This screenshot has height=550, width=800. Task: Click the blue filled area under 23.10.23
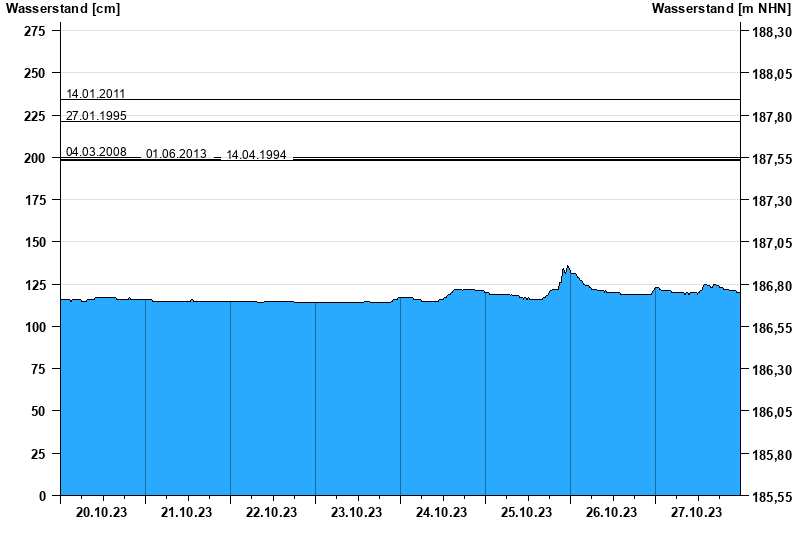[357, 400]
